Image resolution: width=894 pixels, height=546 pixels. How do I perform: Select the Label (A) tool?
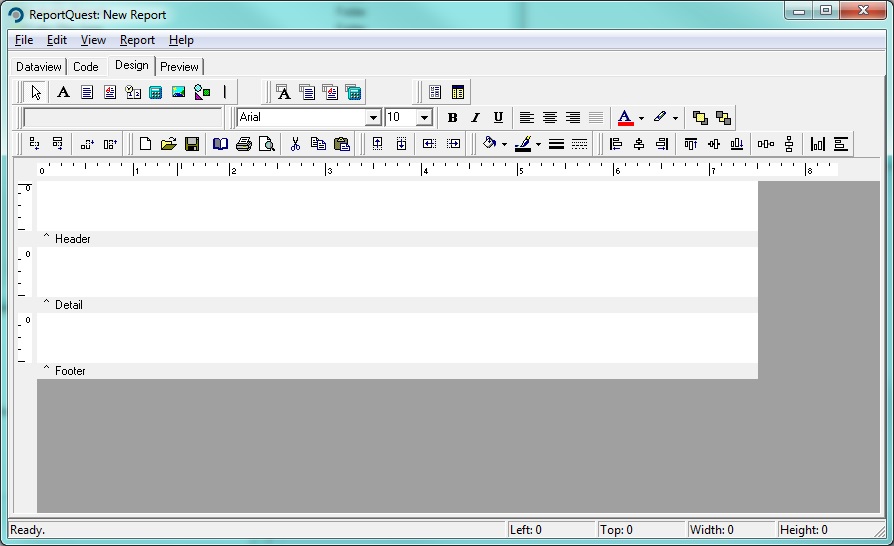[x=63, y=92]
